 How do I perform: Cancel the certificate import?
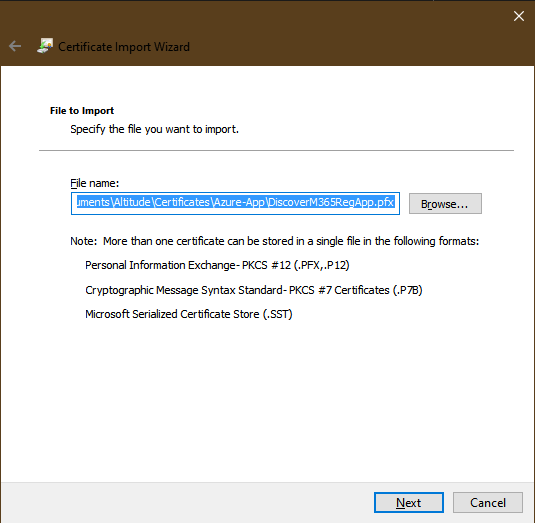pos(488,502)
